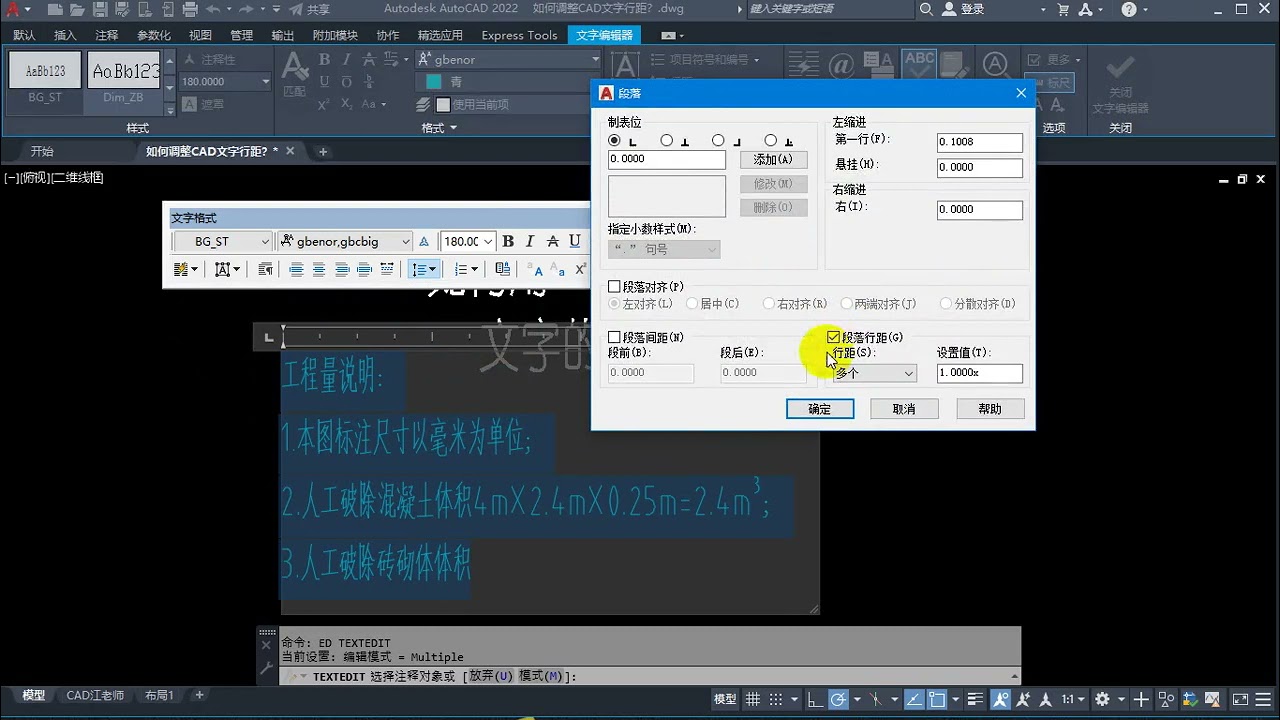Click the customization menu icon in status bar
This screenshot has width=1280, height=720.
(x=1265, y=698)
